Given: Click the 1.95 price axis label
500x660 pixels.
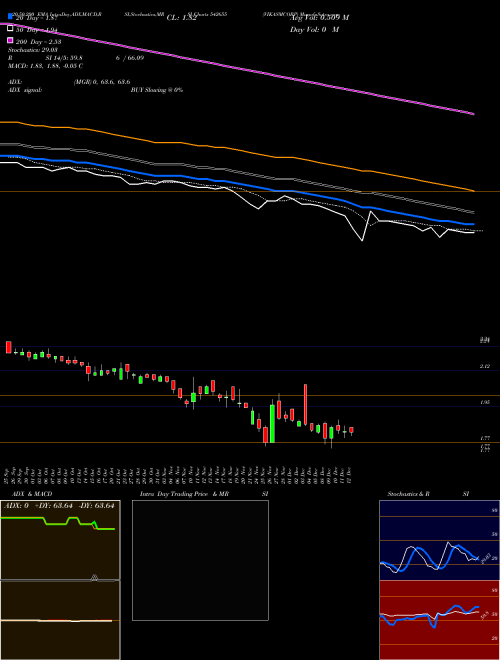Looking at the screenshot, I should click(485, 403).
